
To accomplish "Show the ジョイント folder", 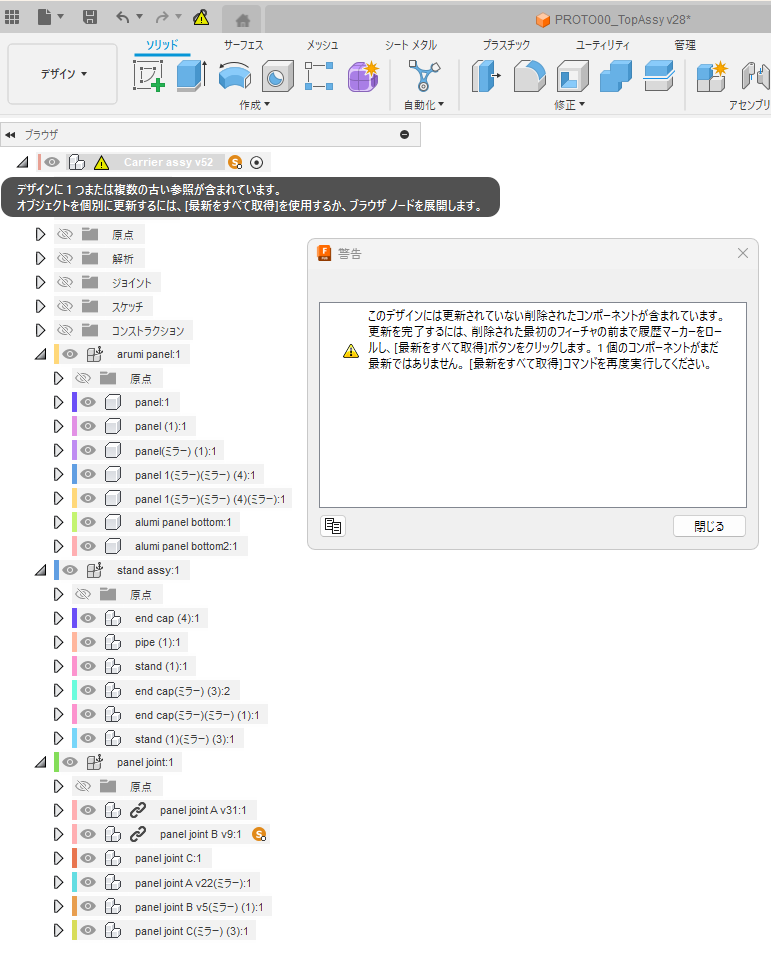I will 65,283.
